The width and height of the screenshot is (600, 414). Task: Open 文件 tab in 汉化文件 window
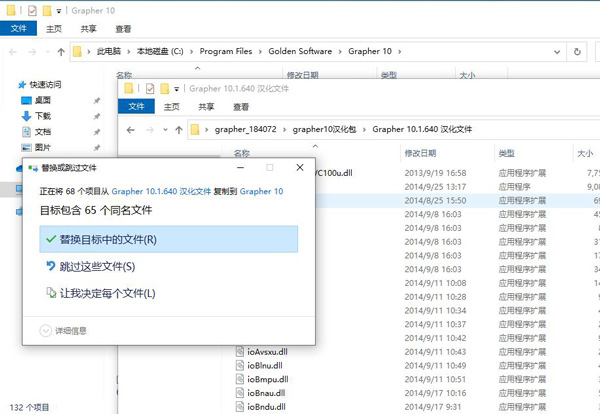point(136,106)
